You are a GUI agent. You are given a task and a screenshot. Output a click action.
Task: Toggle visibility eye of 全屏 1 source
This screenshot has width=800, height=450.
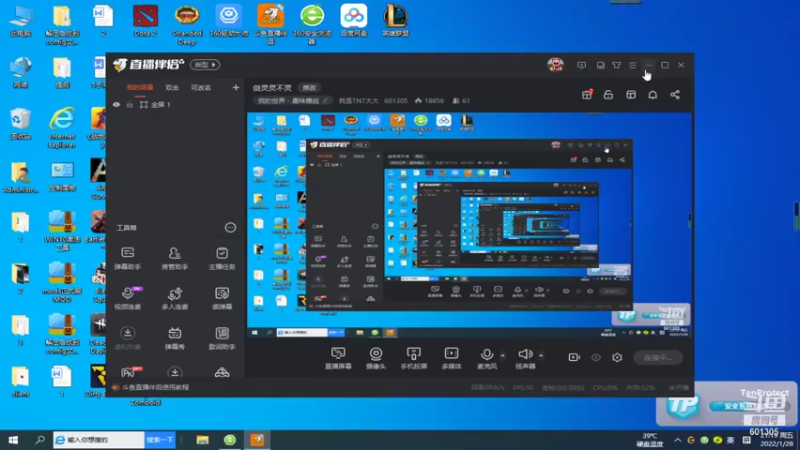pos(116,105)
